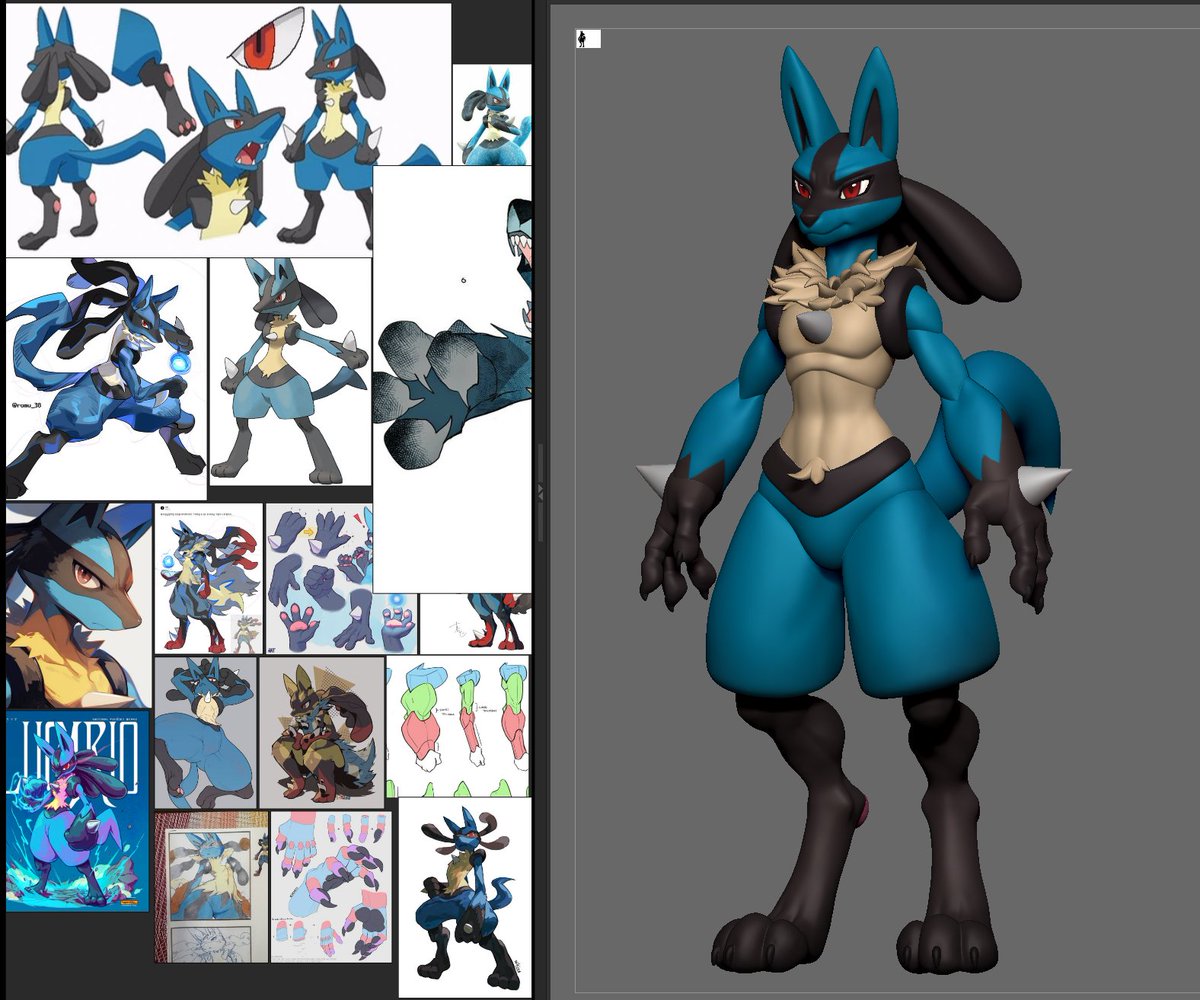The width and height of the screenshot is (1200, 1000).
Task: Select the photographed pencil sketch reference image
Action: [x=211, y=887]
